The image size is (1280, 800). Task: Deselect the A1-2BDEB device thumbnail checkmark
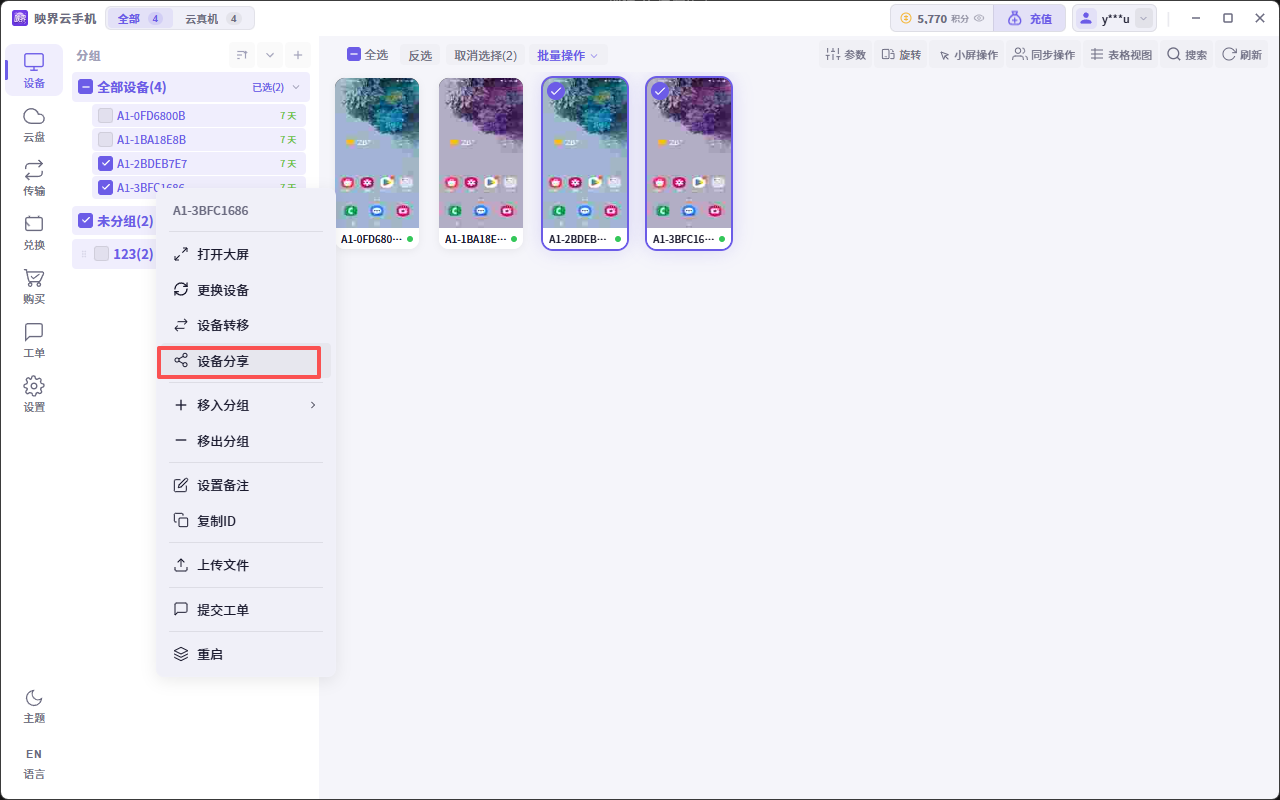click(556, 91)
